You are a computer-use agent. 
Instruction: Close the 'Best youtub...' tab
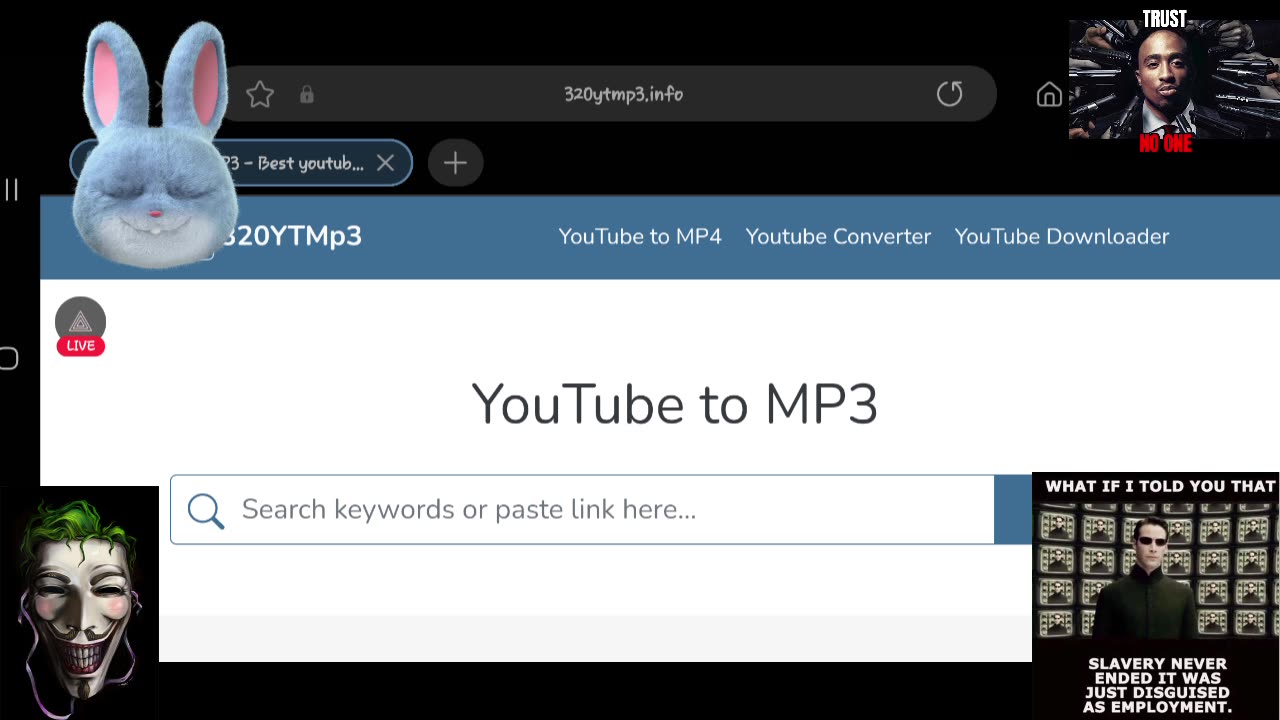pos(385,163)
